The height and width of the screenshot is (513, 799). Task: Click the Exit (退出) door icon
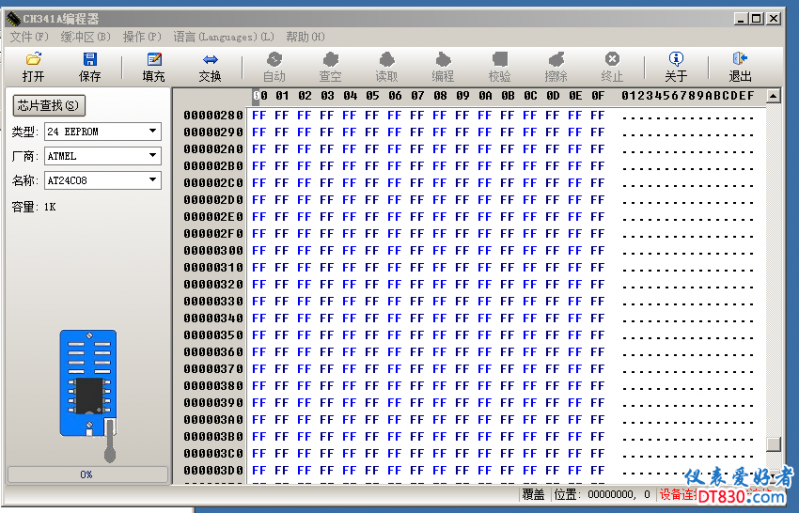(740, 60)
